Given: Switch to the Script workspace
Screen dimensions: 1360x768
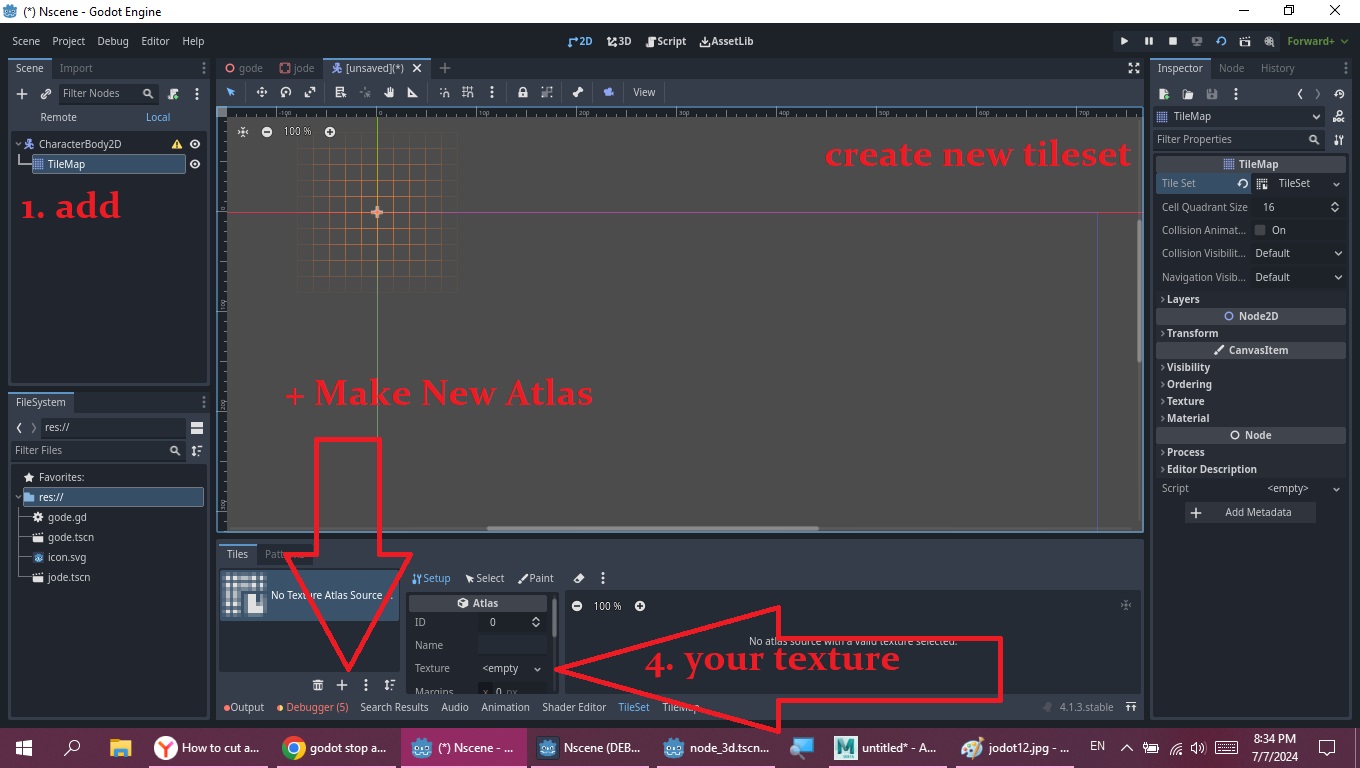Looking at the screenshot, I should (x=665, y=41).
